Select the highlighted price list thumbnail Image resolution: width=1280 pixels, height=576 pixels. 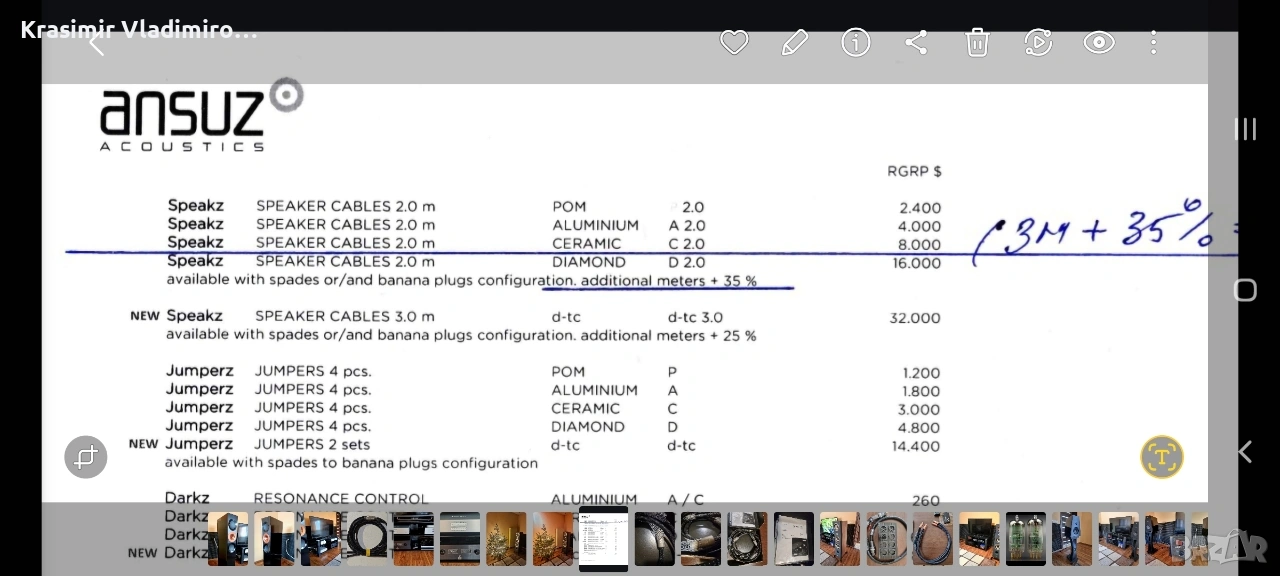coord(603,539)
